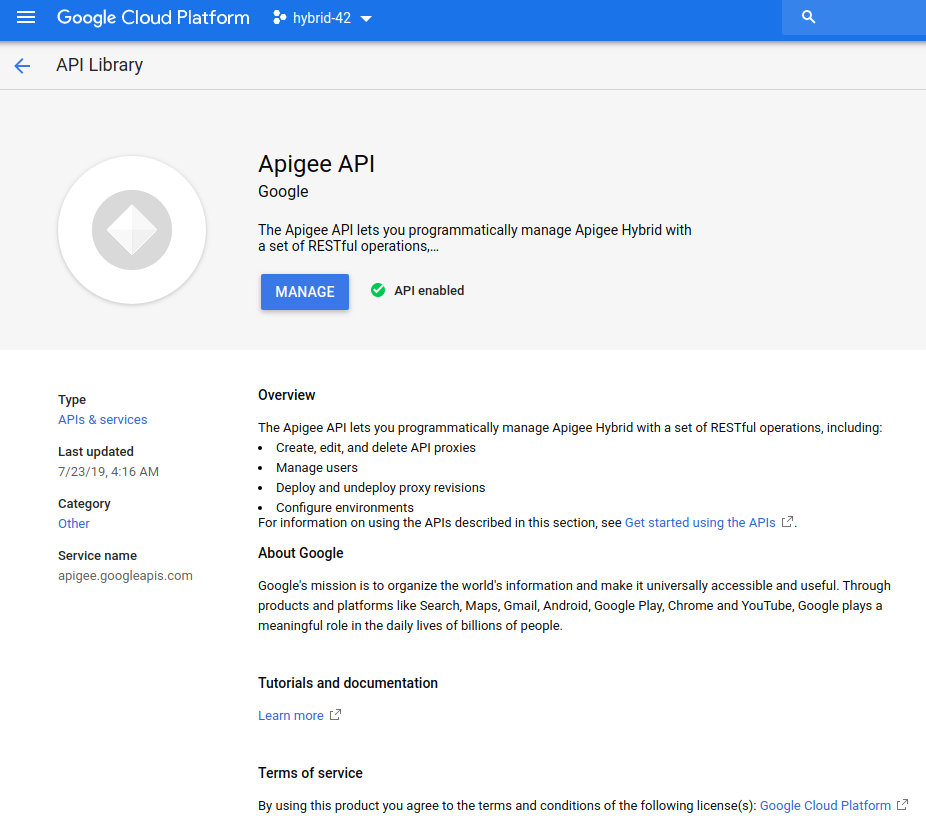
Task: Click the green API enabled checkmark
Action: coord(378,291)
